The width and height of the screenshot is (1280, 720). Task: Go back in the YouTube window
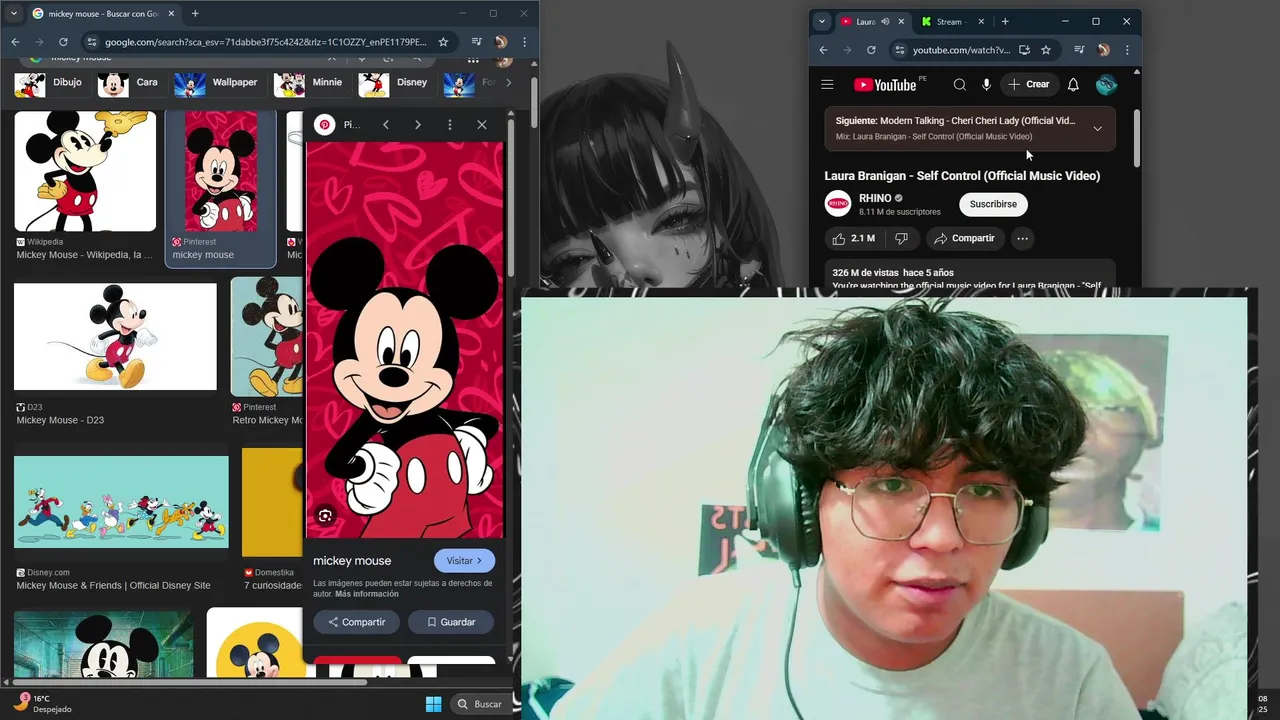[x=823, y=50]
